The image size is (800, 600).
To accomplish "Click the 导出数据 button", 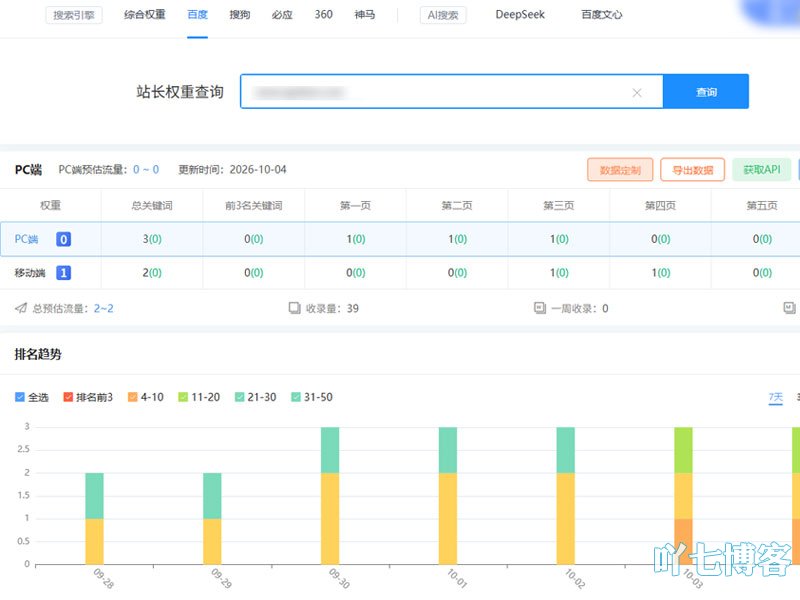I will (692, 170).
